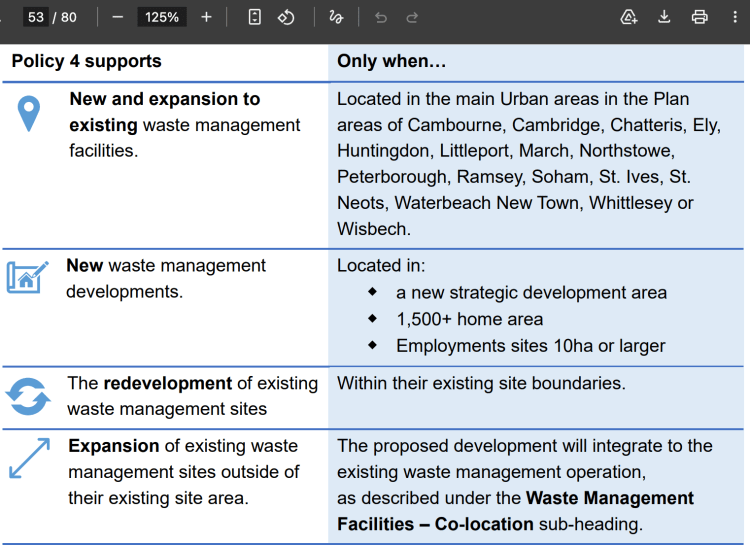This screenshot has width=750, height=545.
Task: Click the diagonal expand arrow icon
Action: (x=30, y=458)
